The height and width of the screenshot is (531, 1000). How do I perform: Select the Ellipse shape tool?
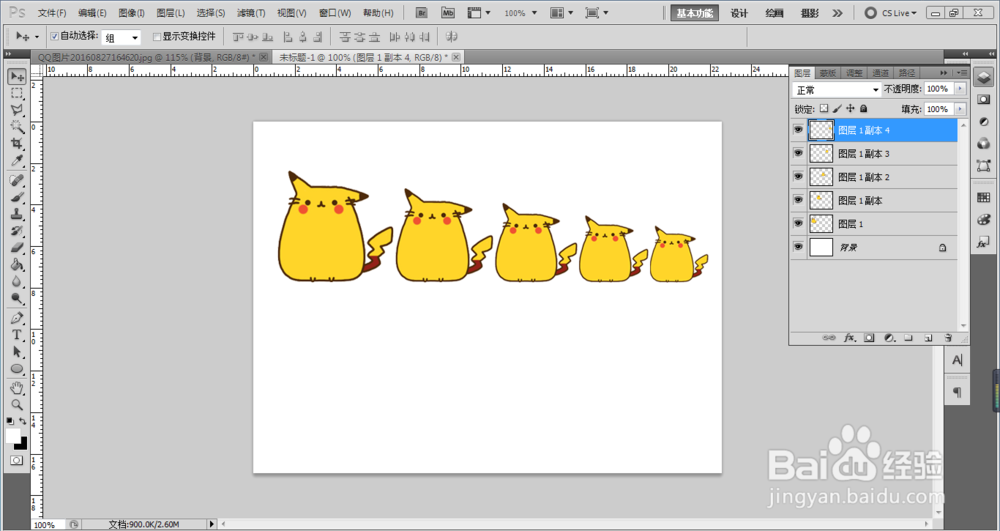click(17, 368)
